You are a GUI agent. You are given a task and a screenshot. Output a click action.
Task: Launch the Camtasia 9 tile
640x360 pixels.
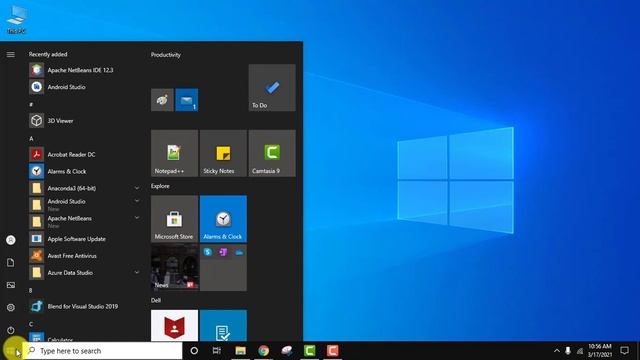point(272,153)
